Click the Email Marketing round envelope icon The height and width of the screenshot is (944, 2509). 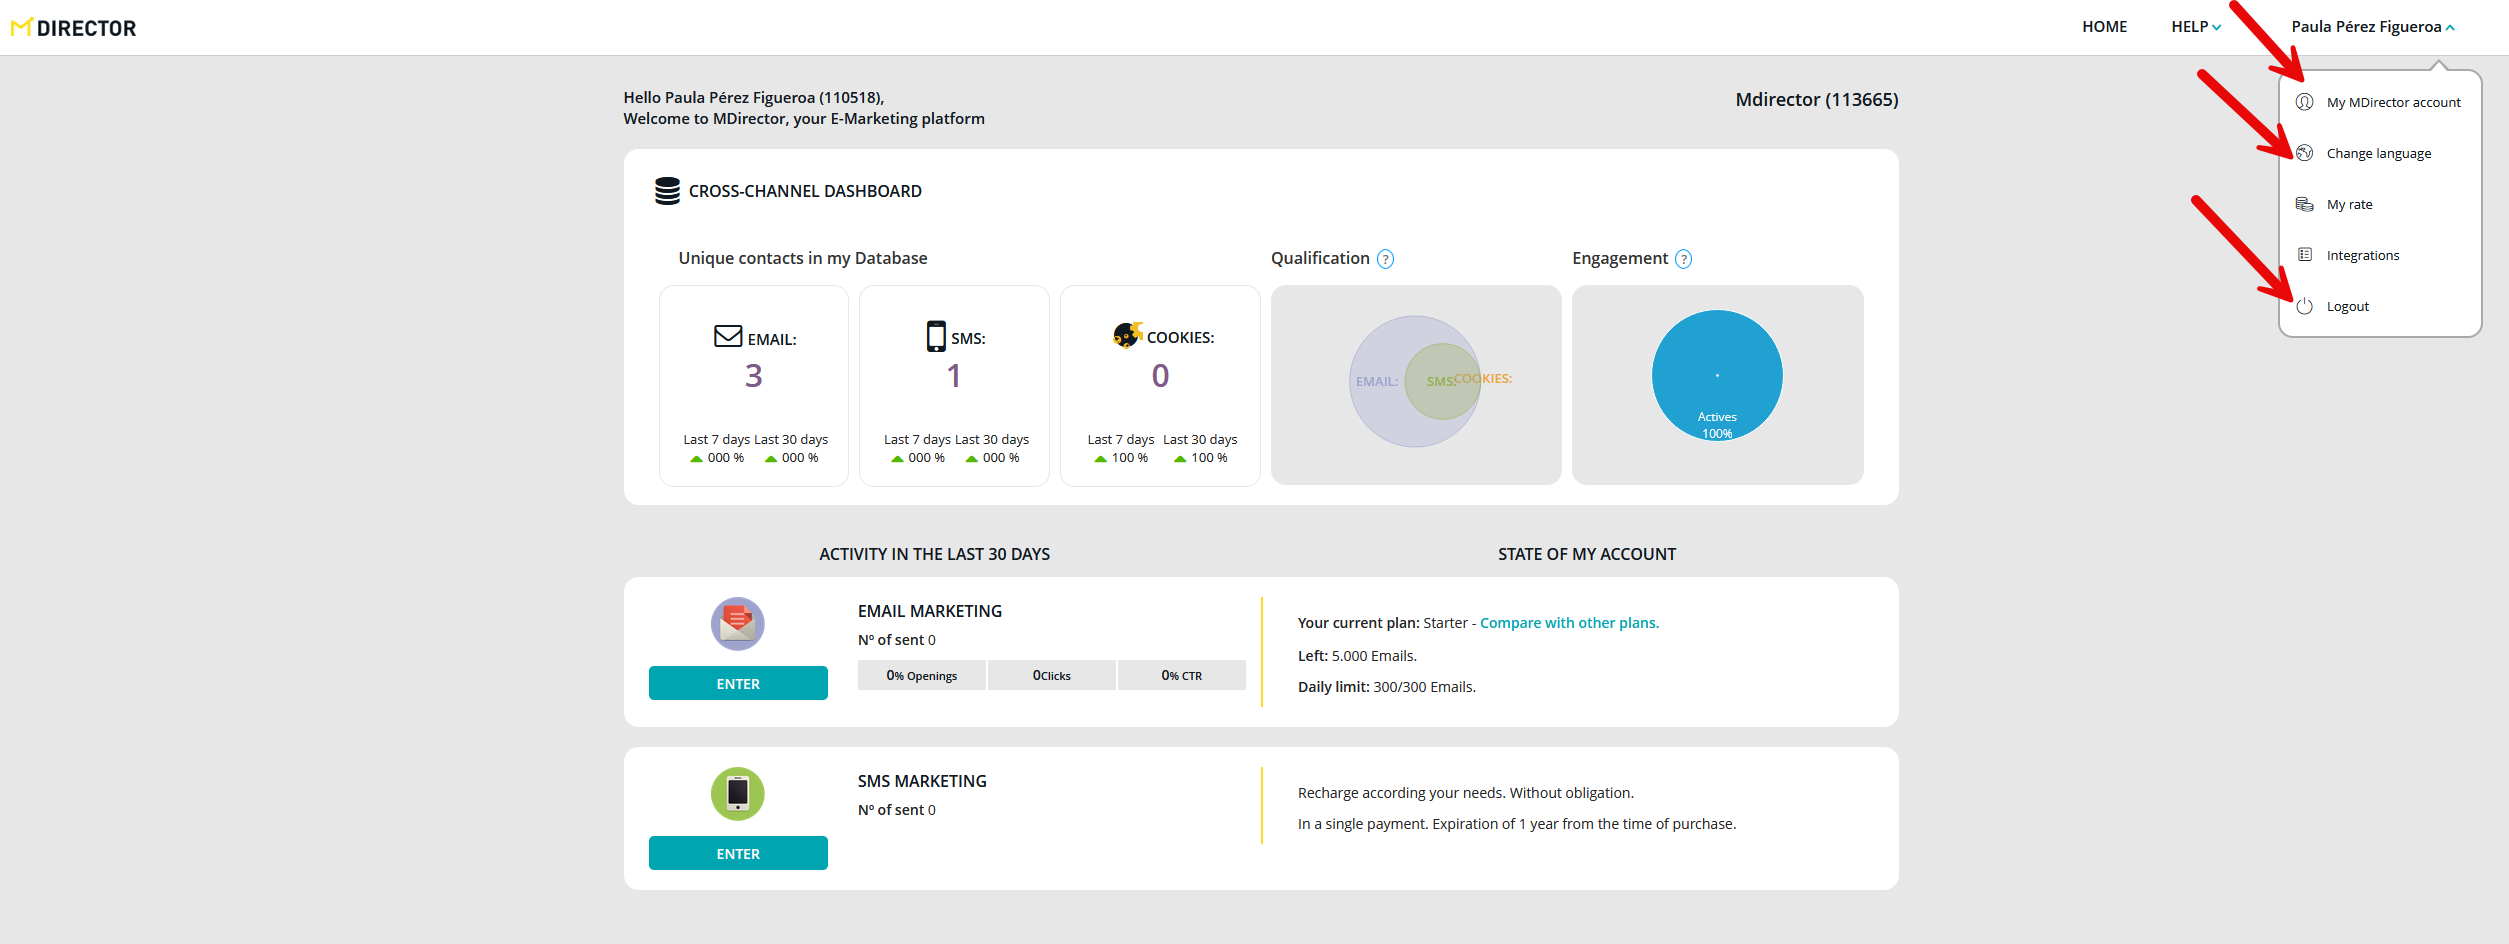click(737, 624)
